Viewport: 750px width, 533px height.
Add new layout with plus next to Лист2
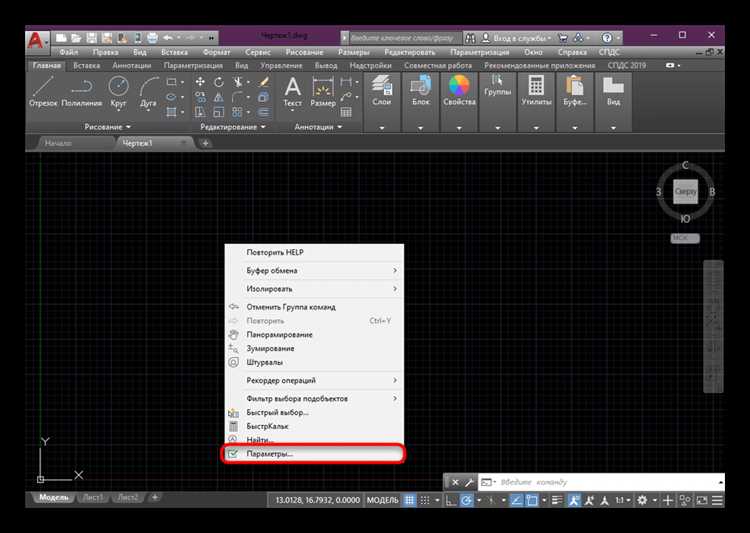coord(154,498)
